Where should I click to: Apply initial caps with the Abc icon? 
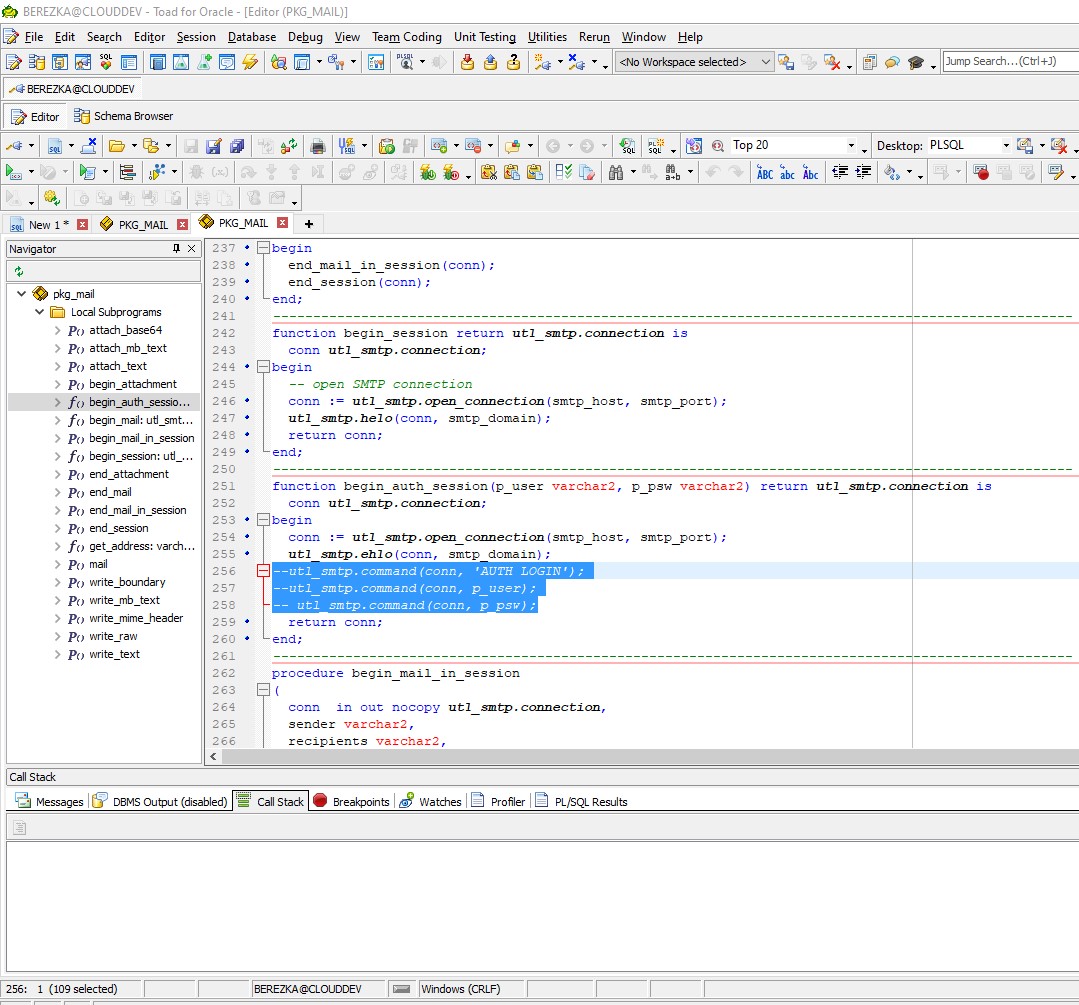click(811, 172)
